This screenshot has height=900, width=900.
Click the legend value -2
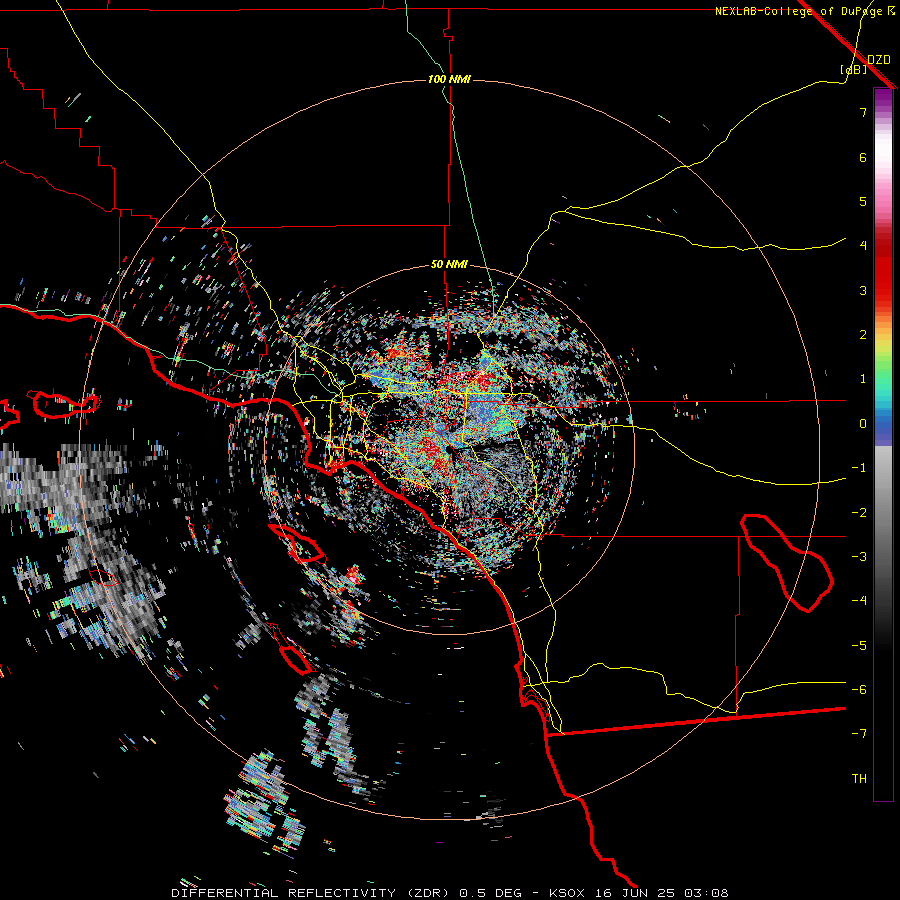tap(859, 513)
